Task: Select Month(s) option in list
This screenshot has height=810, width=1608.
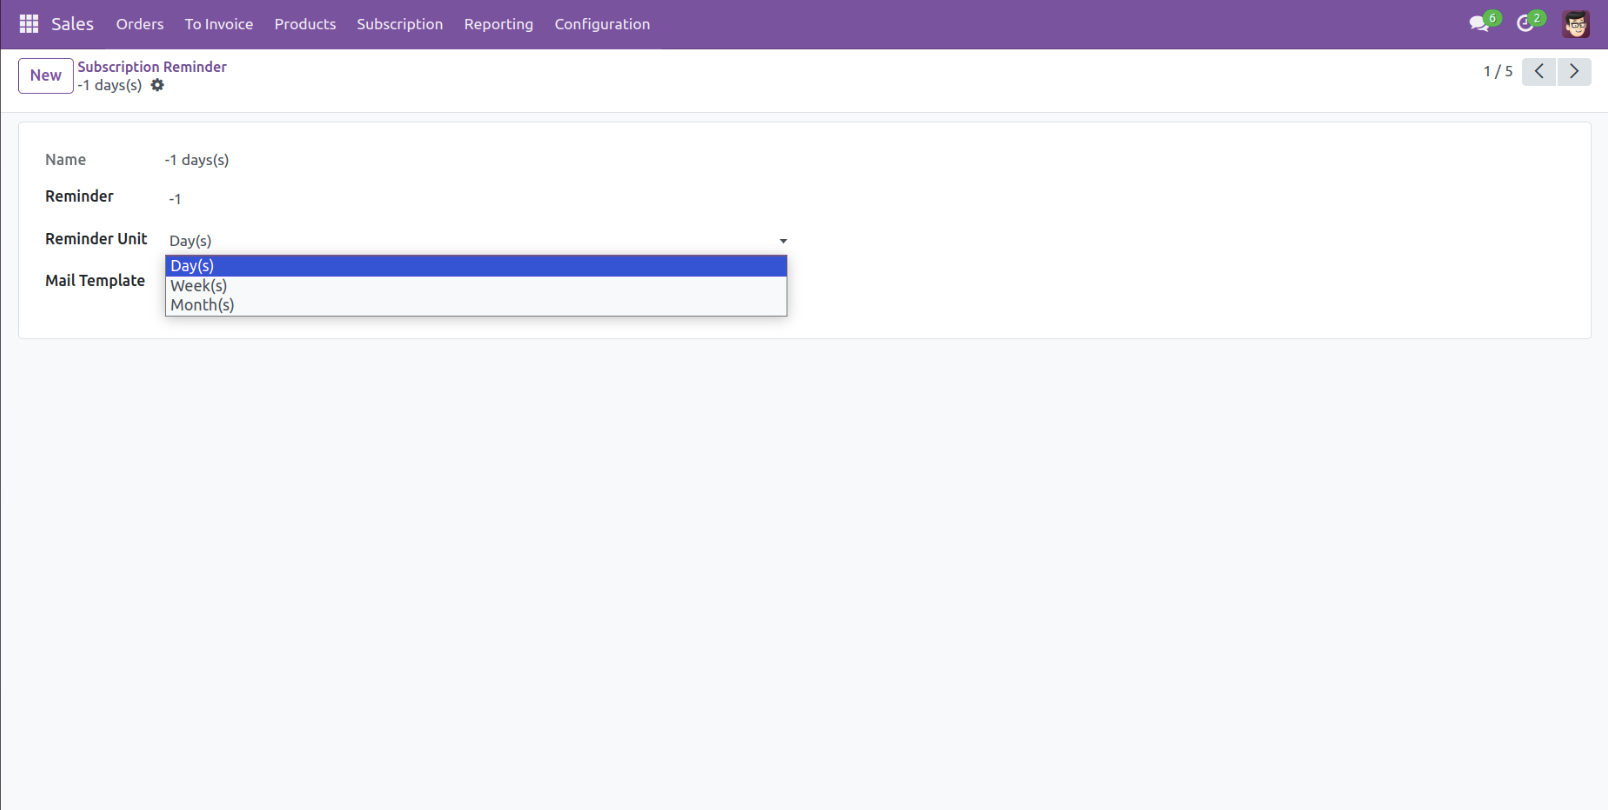Action: click(x=476, y=305)
